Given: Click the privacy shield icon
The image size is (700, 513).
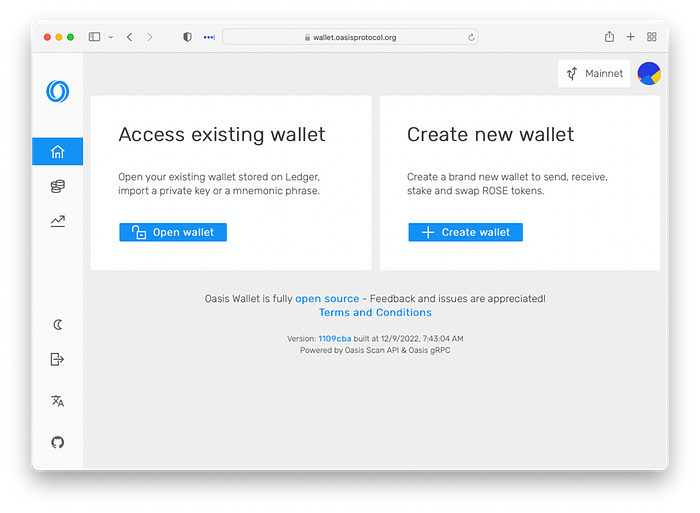Looking at the screenshot, I should click(x=188, y=37).
